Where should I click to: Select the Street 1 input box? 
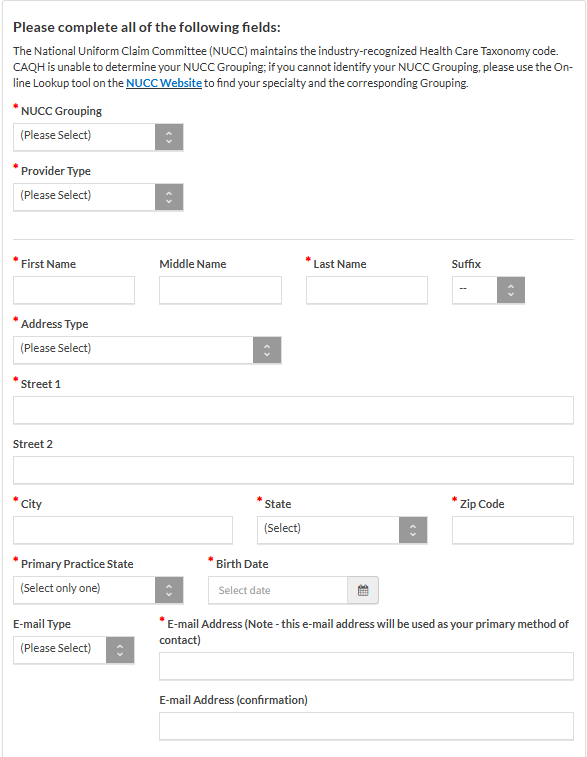294,410
